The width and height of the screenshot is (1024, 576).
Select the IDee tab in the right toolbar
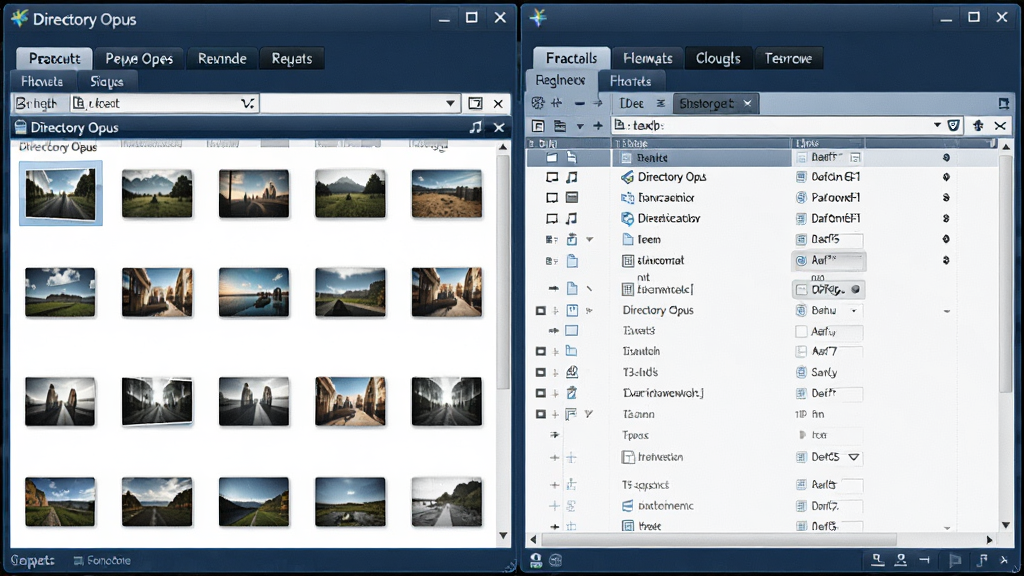coord(632,103)
